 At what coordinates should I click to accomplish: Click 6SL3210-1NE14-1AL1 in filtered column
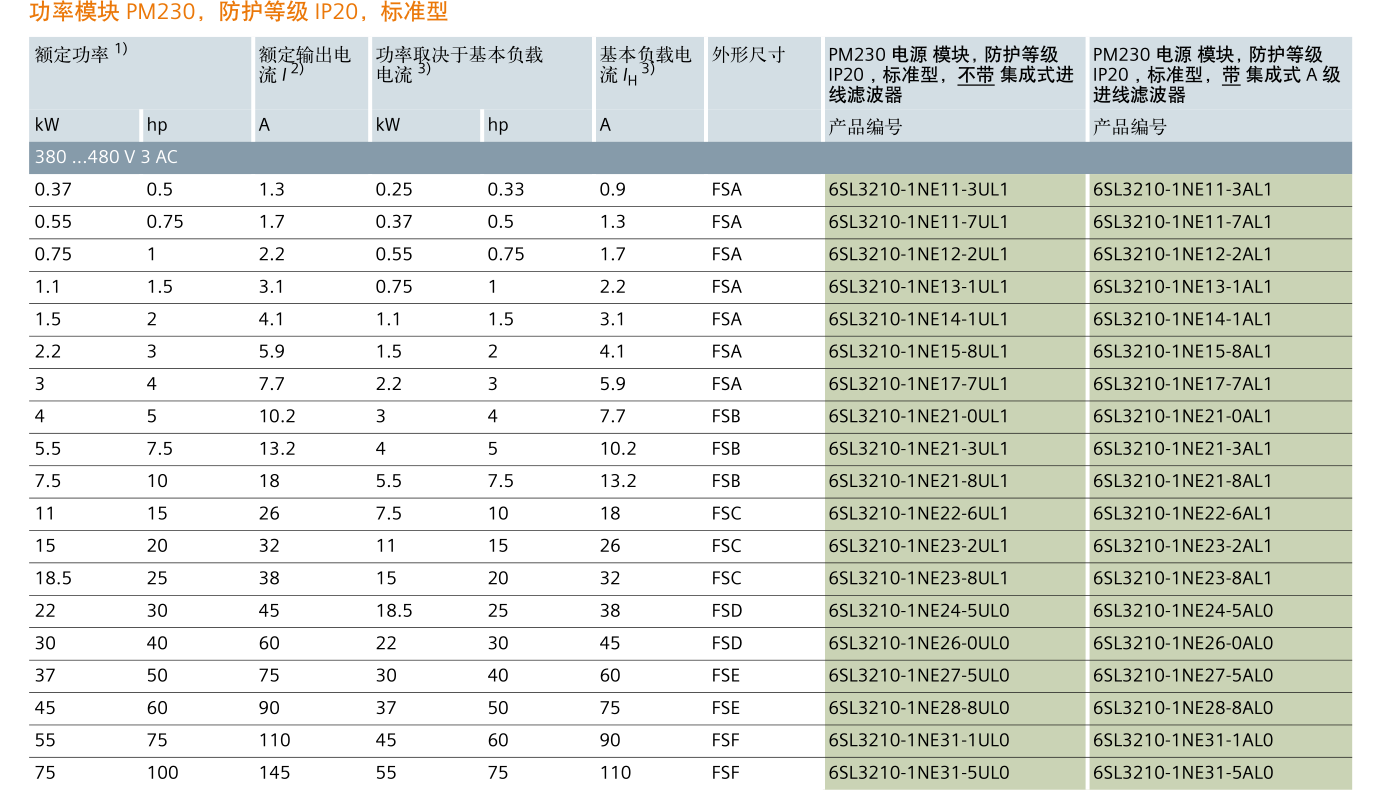(1183, 319)
